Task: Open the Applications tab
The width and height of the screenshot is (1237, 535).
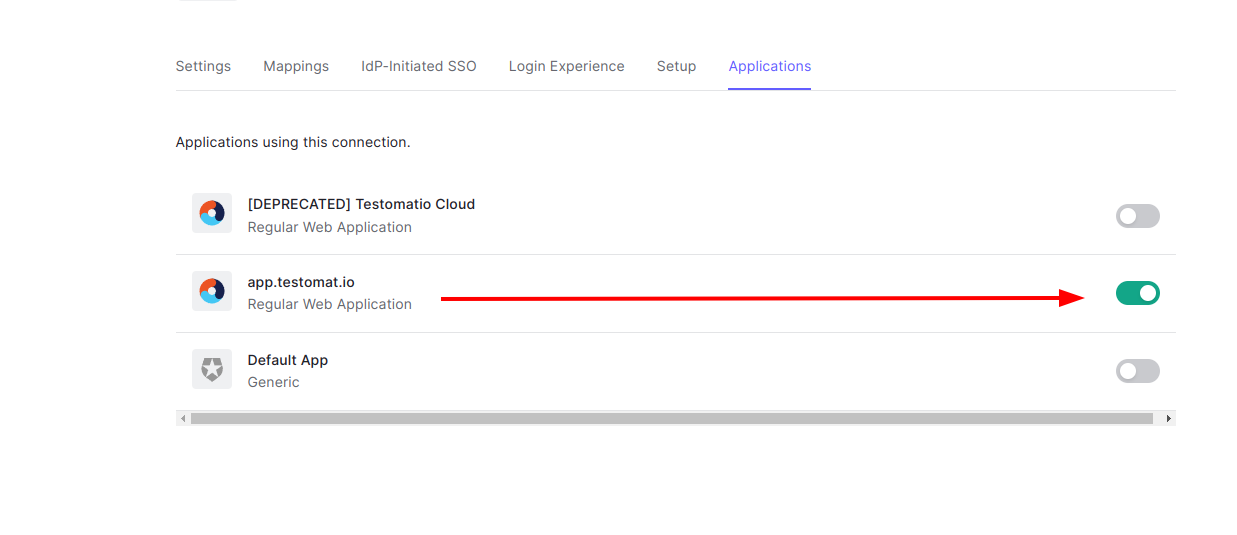Action: point(770,66)
